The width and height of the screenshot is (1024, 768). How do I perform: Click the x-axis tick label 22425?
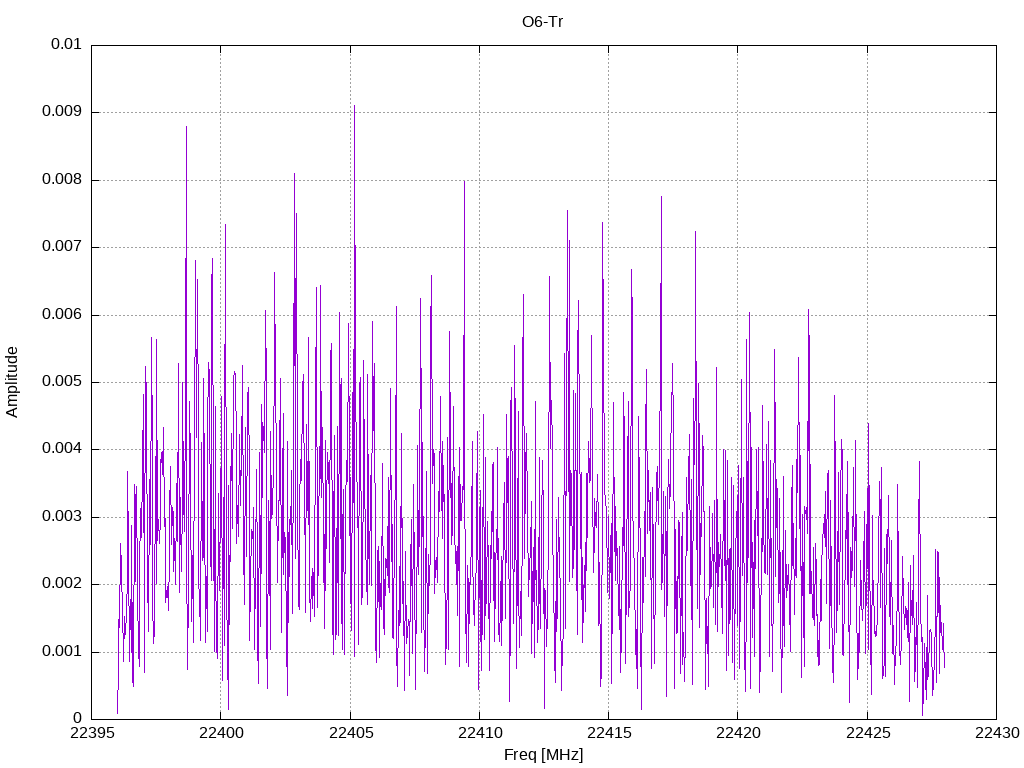click(868, 733)
